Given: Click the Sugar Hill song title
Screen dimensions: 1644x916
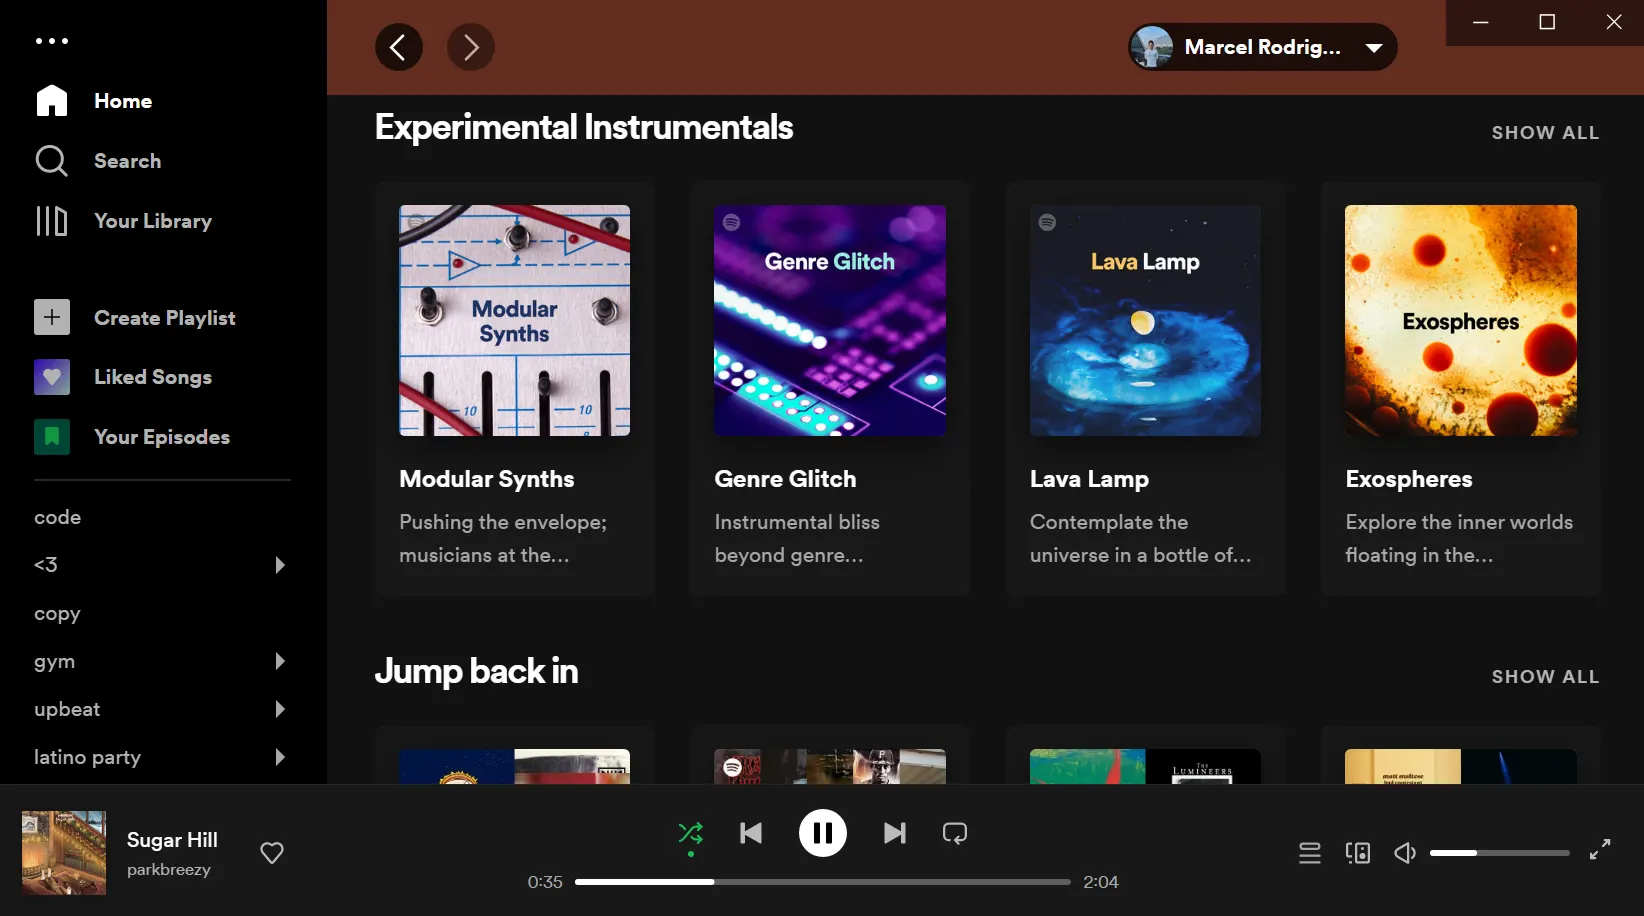Looking at the screenshot, I should point(172,840).
